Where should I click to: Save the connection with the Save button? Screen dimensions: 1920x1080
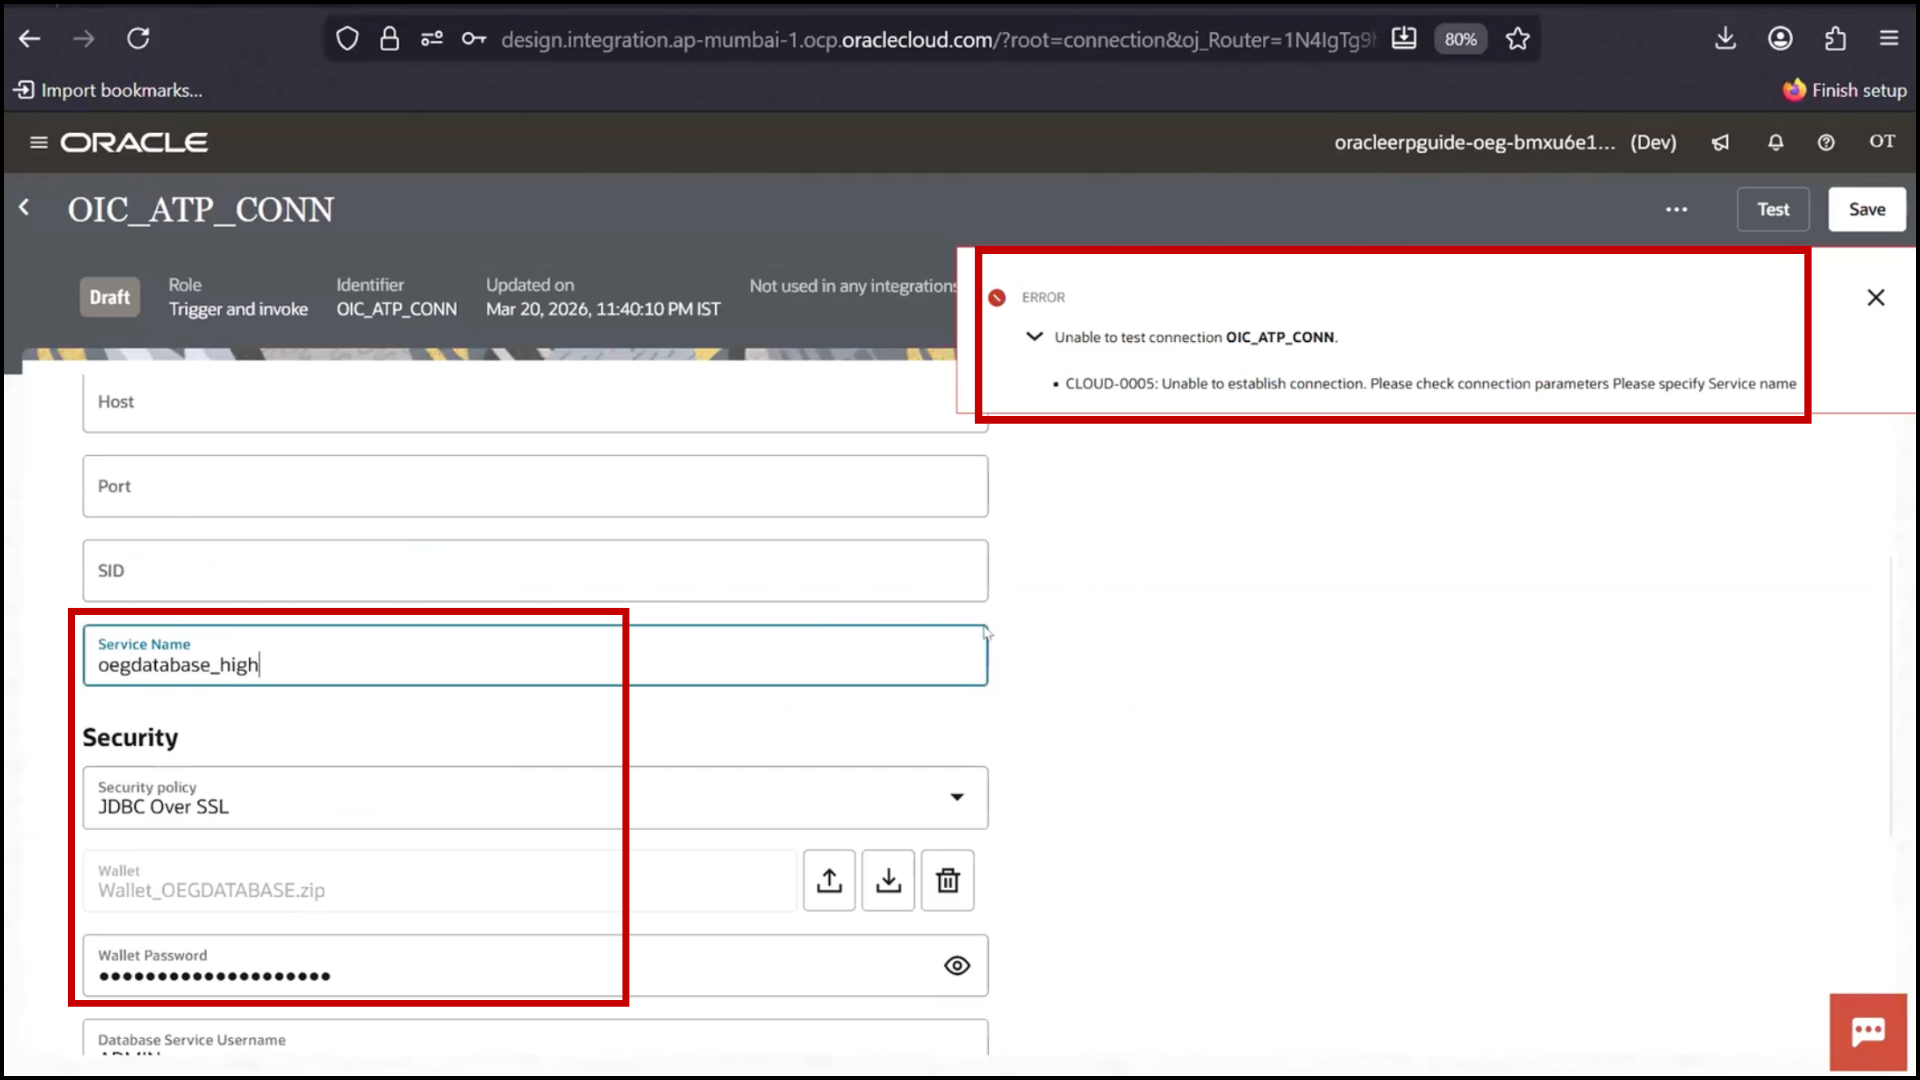point(1867,209)
